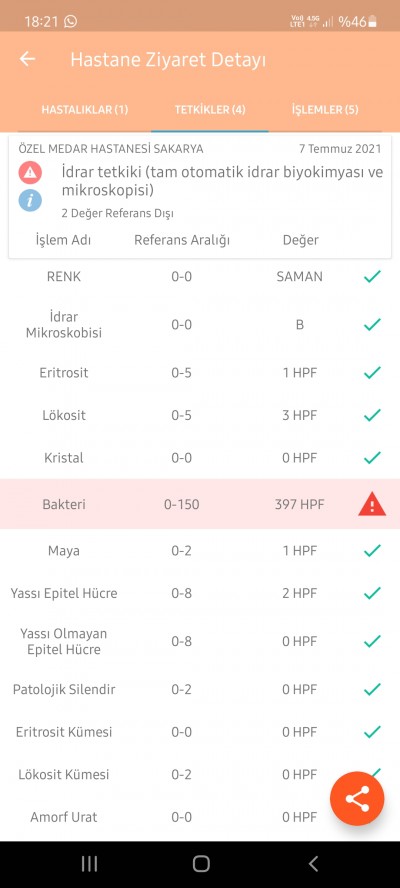Tap the İdrar tetkiki test title

pyautogui.click(x=222, y=181)
